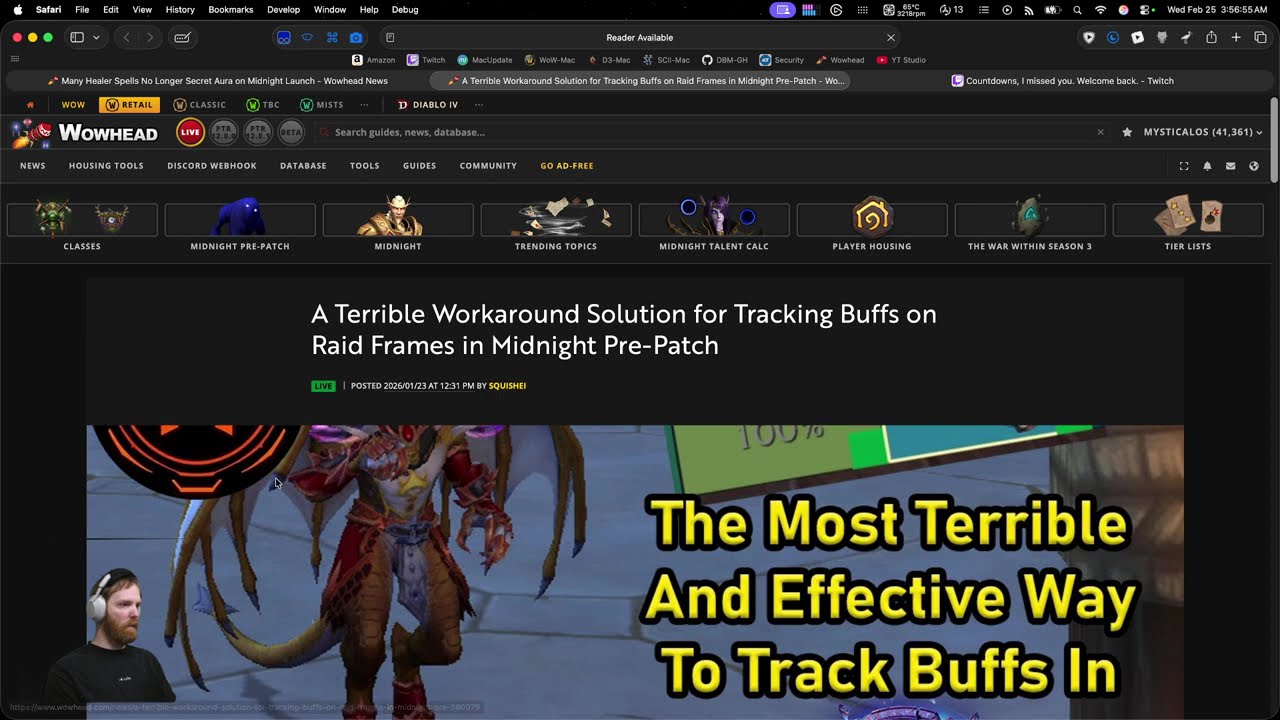Open the MIDNIGHT PRE-PATCH banner
The image size is (1280, 720).
[x=240, y=223]
